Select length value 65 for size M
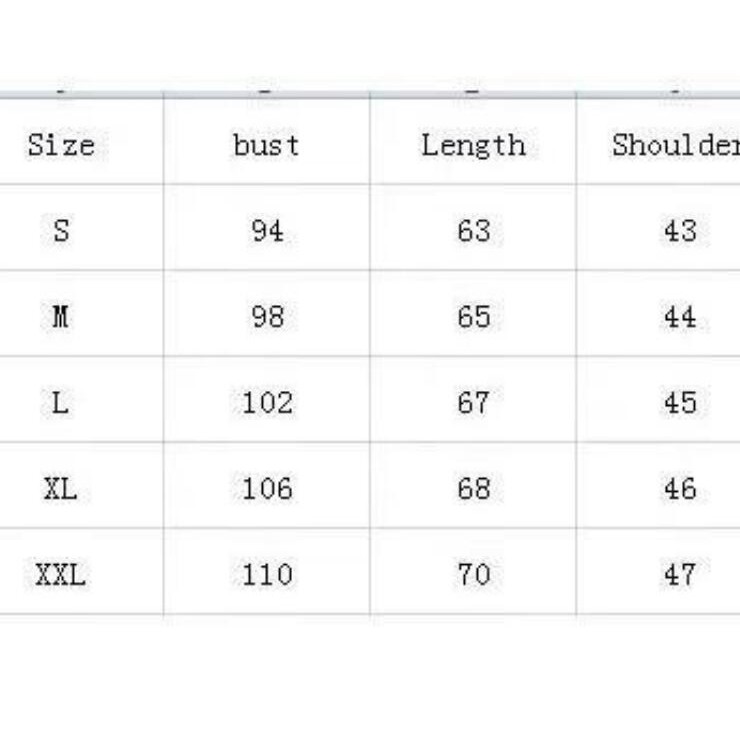 (473, 317)
